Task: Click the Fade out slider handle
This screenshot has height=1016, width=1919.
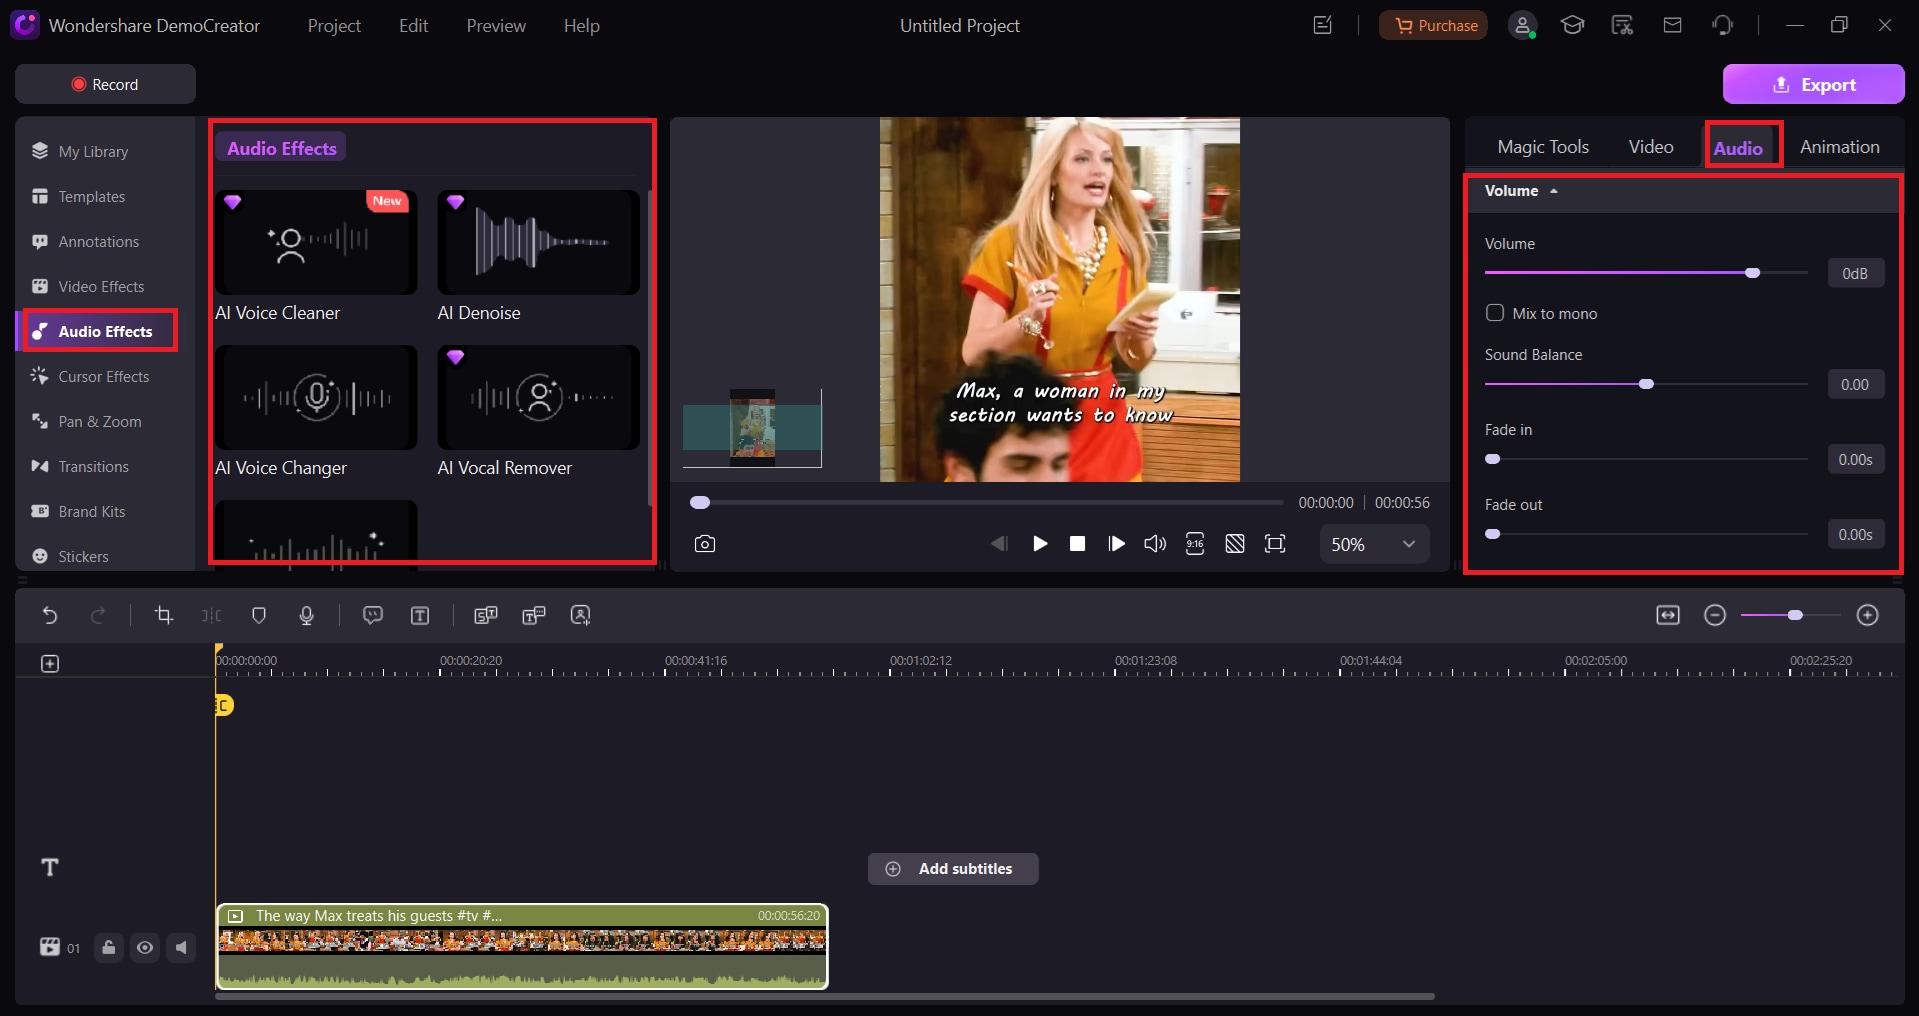Action: click(x=1493, y=534)
